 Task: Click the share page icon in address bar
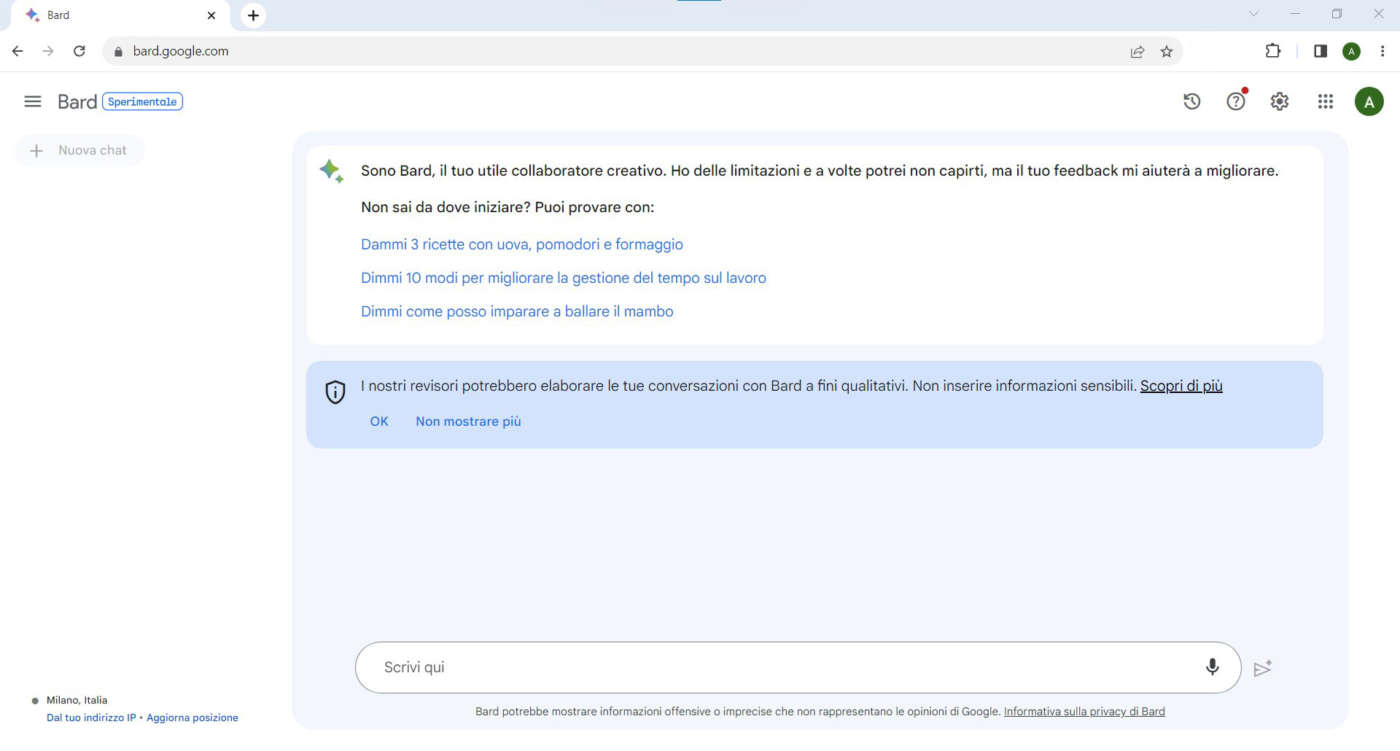click(x=1137, y=52)
